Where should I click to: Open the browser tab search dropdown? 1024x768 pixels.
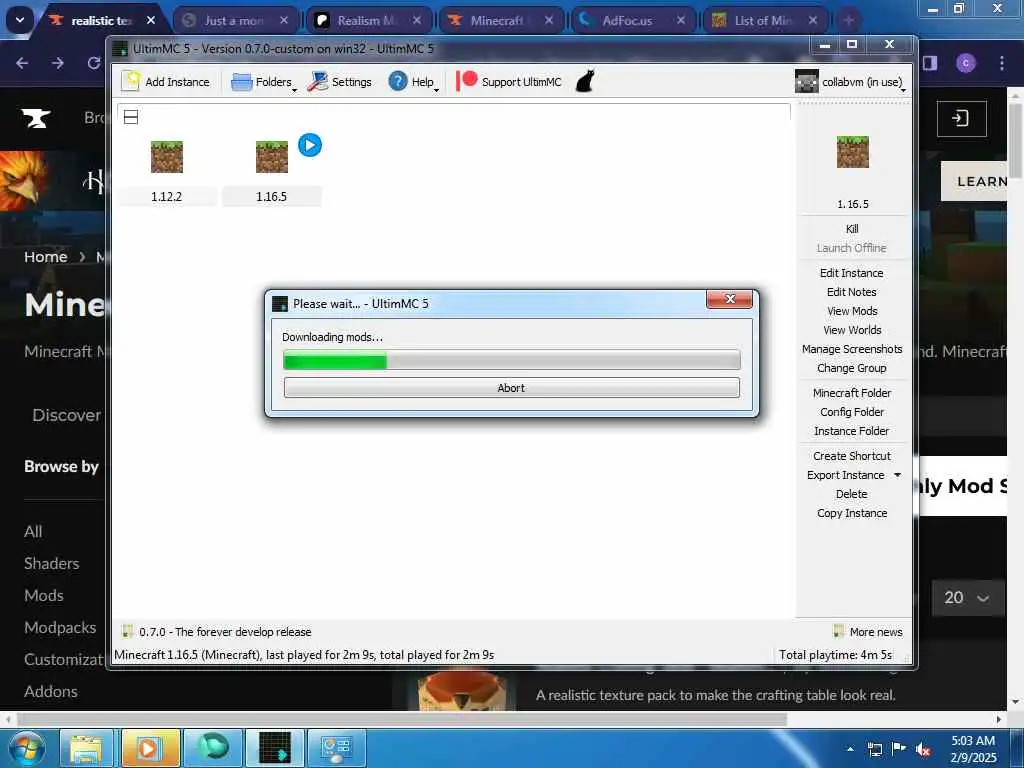20,20
